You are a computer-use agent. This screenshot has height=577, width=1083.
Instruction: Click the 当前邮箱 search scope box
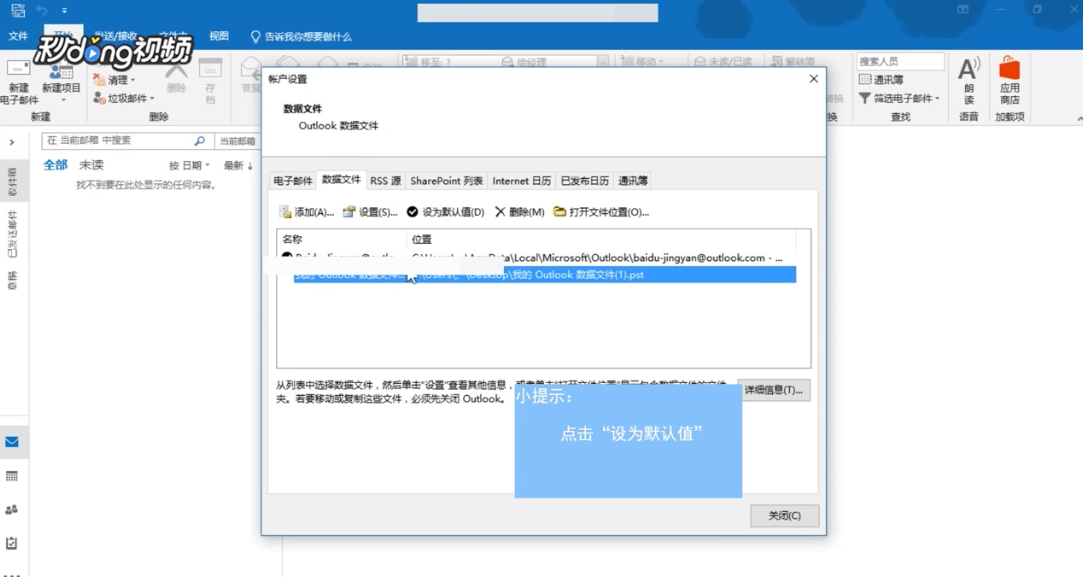click(x=237, y=140)
